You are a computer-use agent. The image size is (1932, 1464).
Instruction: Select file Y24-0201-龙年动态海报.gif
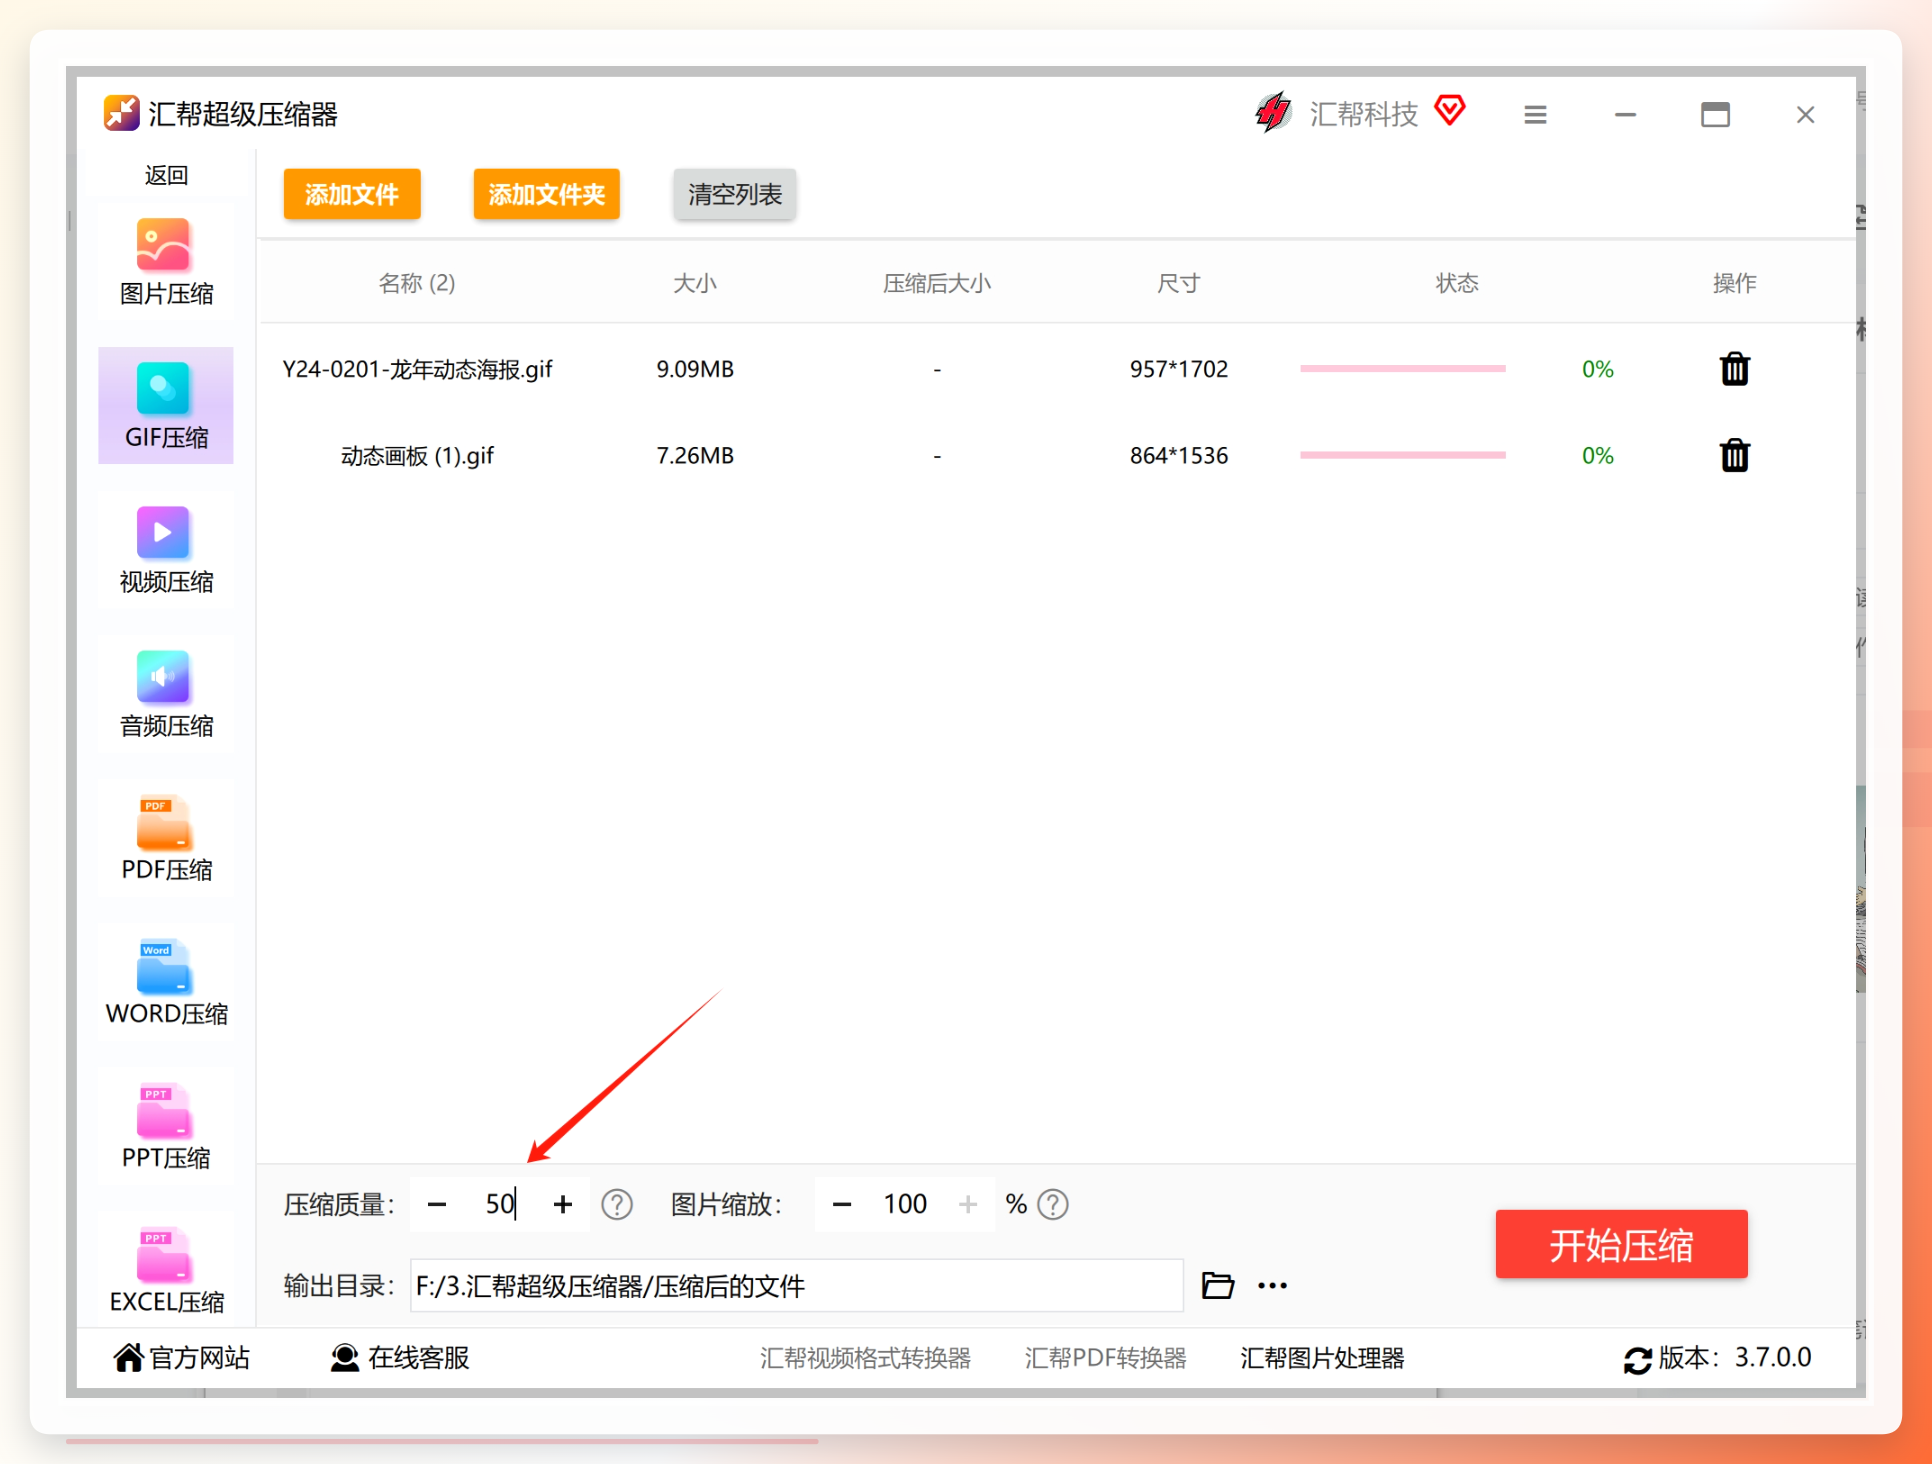(417, 369)
